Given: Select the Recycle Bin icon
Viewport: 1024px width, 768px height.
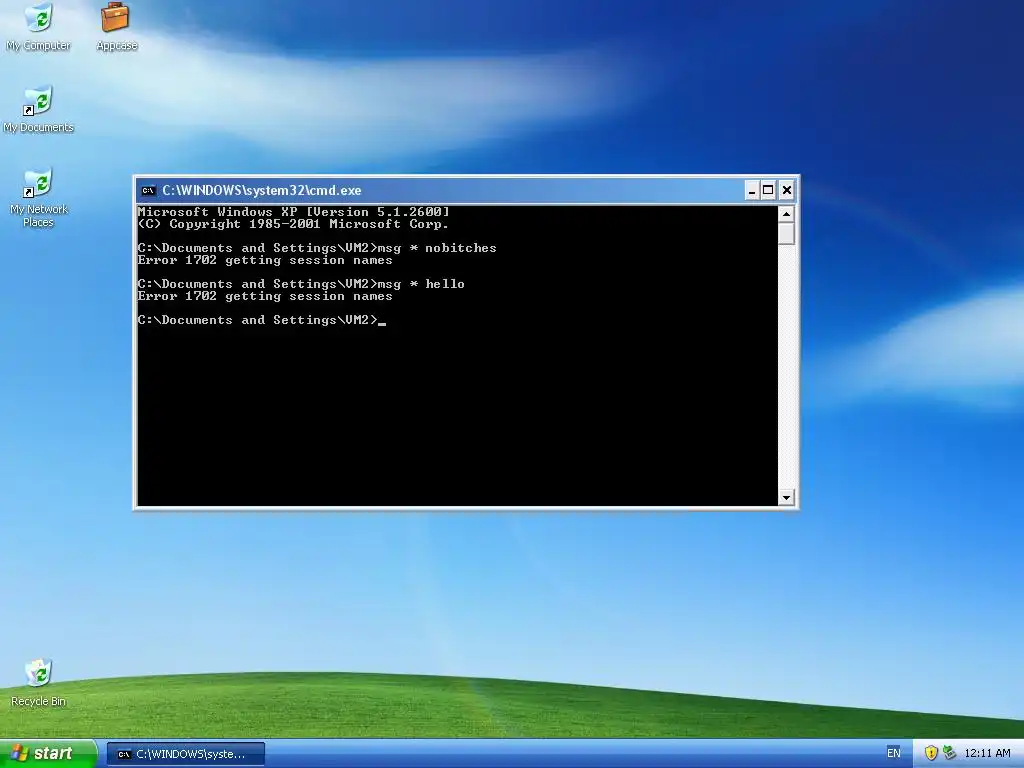Looking at the screenshot, I should point(39,683).
